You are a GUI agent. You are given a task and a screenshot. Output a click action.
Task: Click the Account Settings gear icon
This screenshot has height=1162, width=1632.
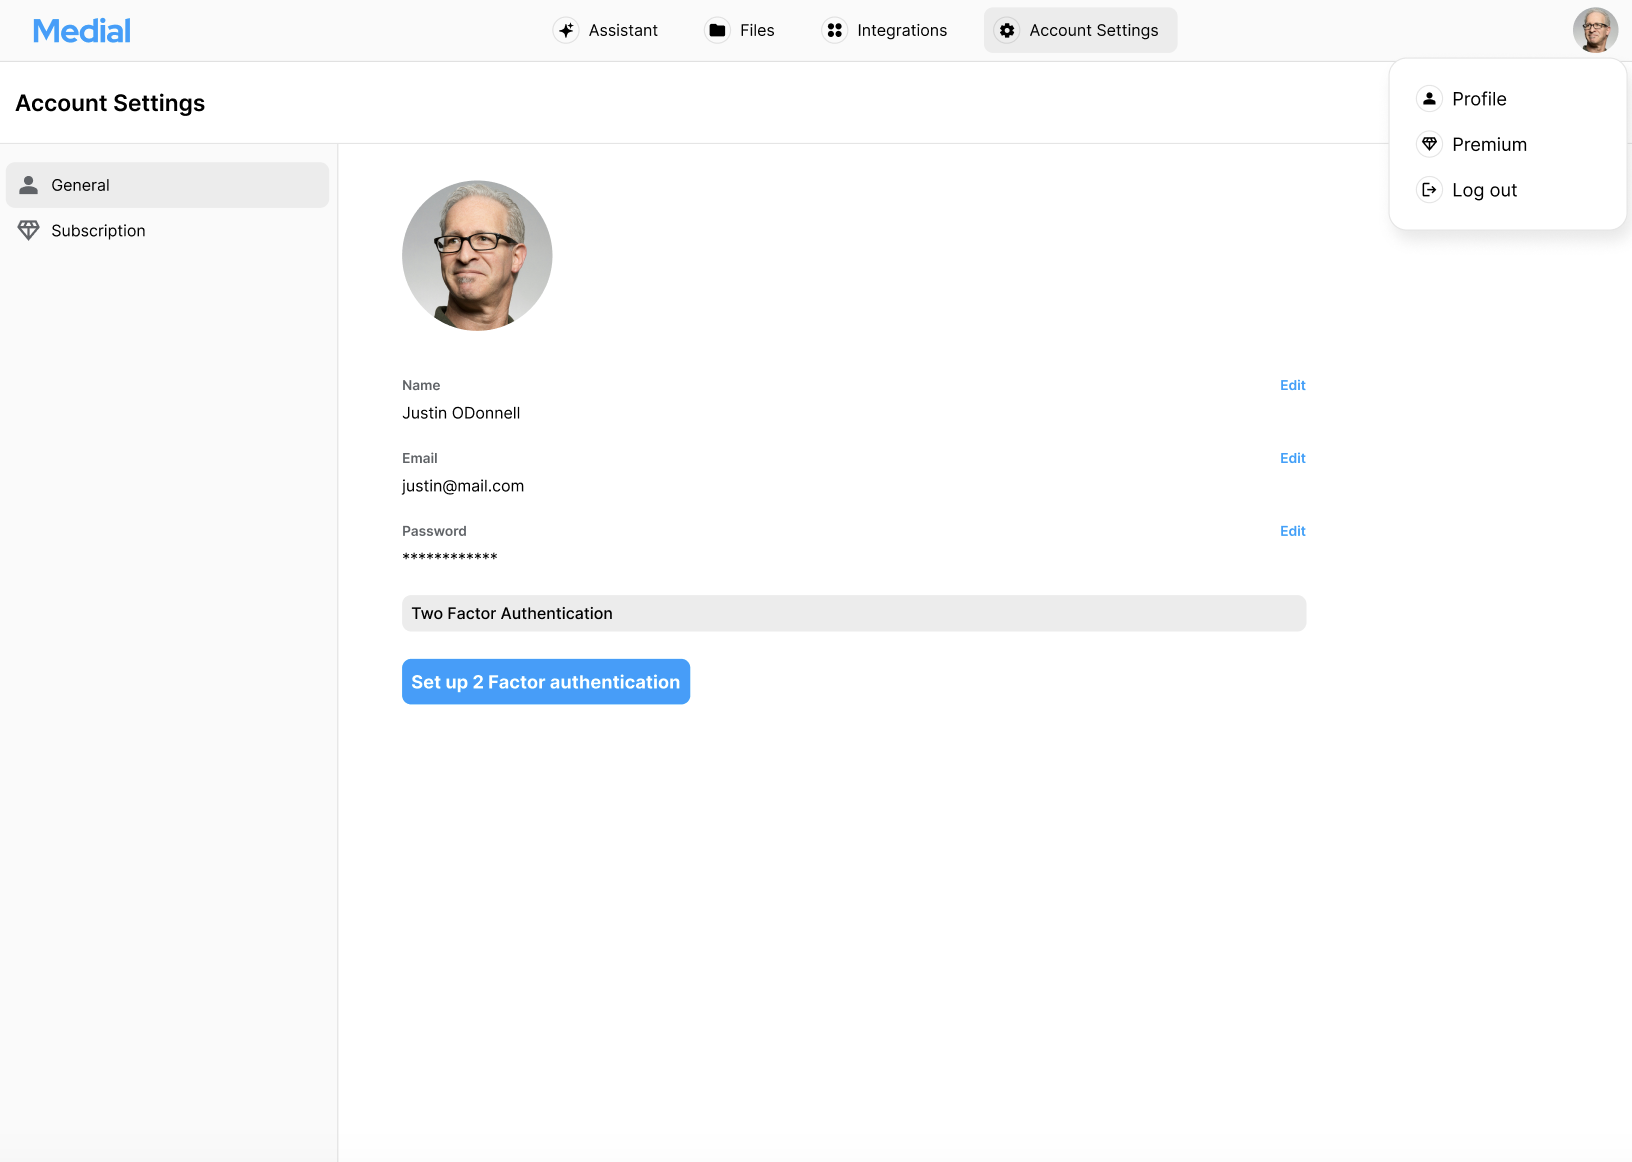pyautogui.click(x=1007, y=31)
